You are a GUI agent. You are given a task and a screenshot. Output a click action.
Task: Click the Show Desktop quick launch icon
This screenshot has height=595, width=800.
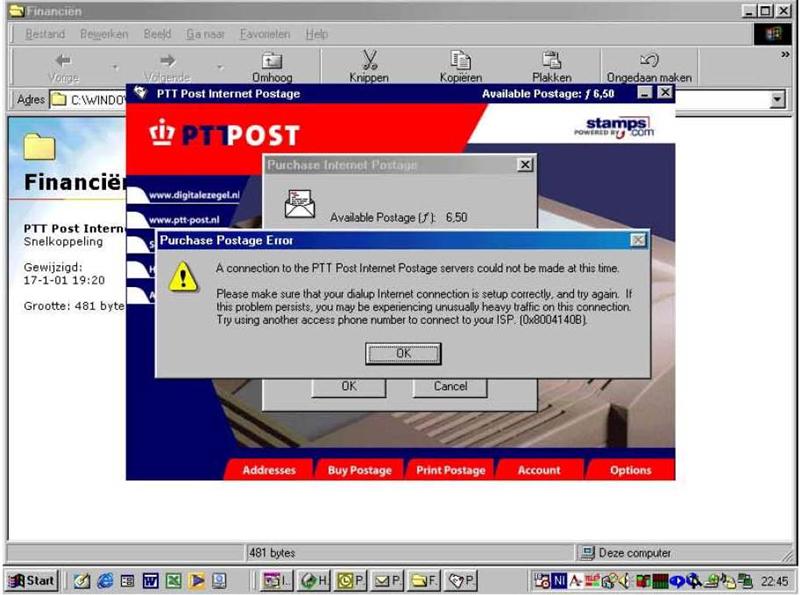(82, 581)
